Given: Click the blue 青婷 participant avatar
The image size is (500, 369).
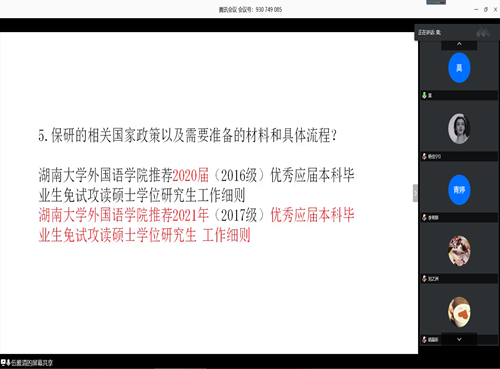Looking at the screenshot, I should coord(459,190).
